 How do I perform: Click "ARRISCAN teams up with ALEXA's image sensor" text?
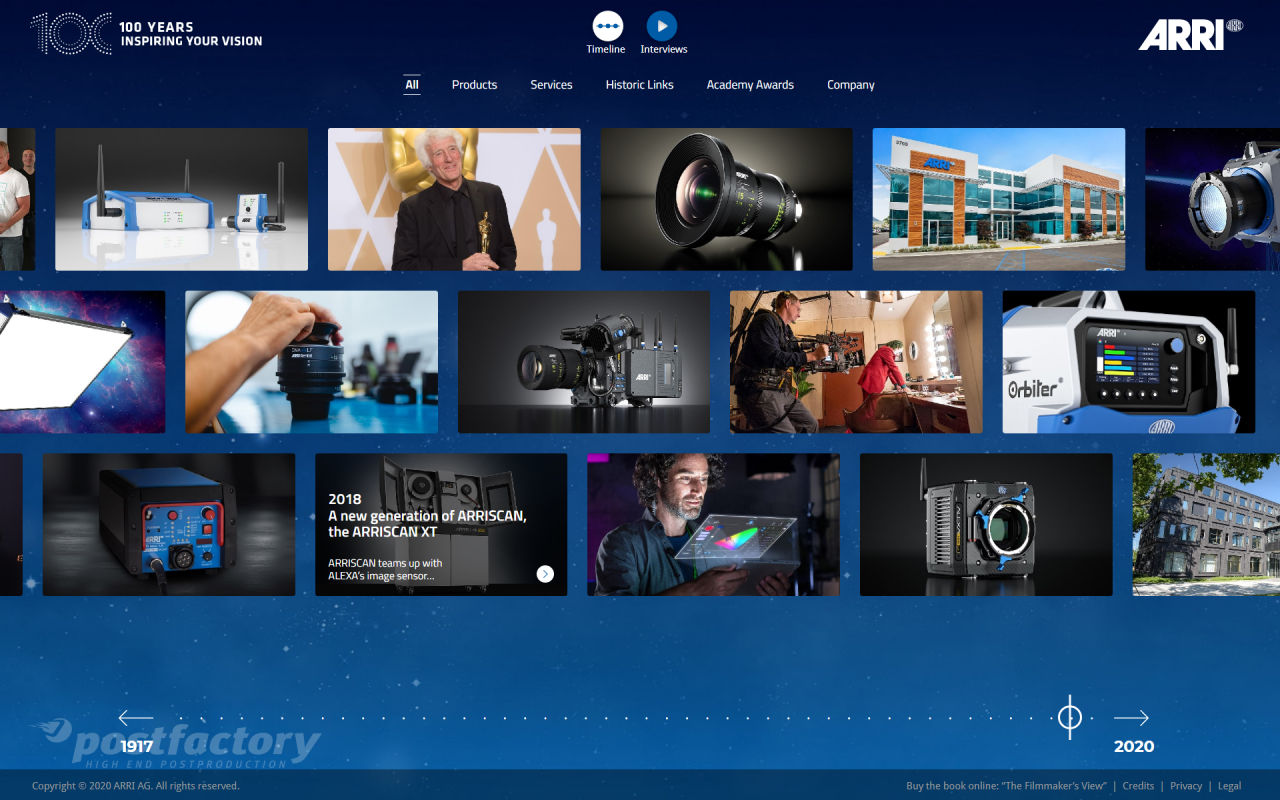click(385, 570)
